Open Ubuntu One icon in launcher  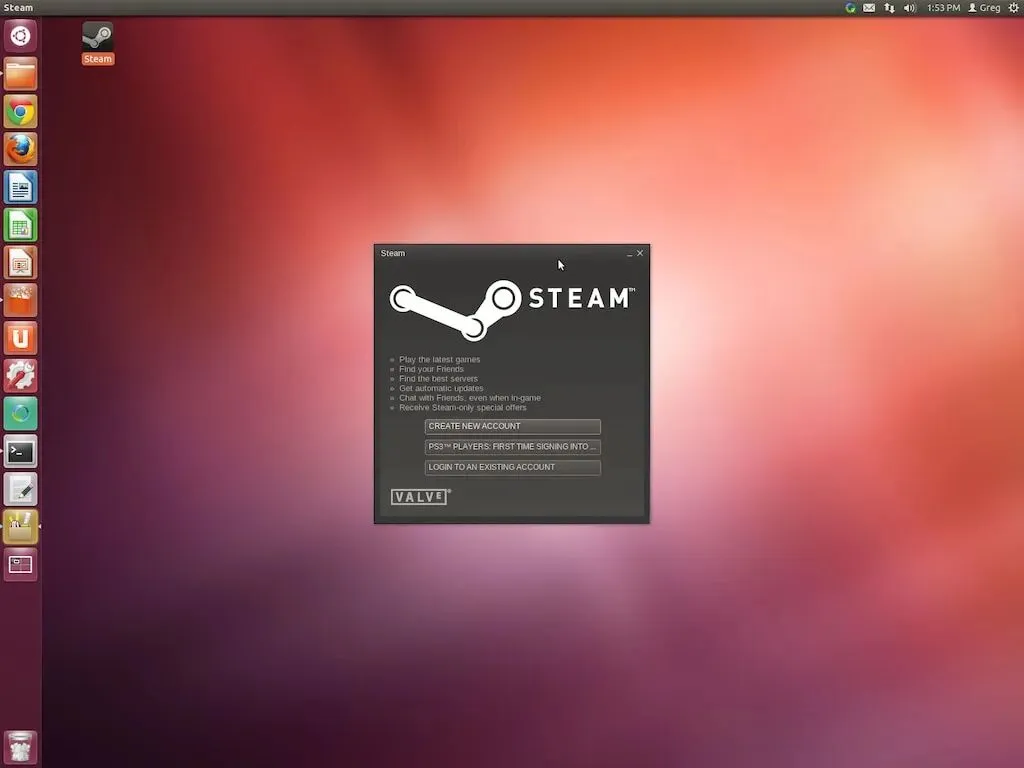[x=20, y=338]
